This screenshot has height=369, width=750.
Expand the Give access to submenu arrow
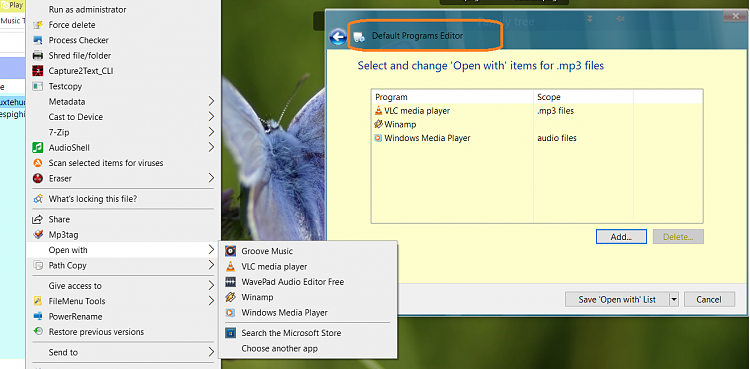click(211, 286)
